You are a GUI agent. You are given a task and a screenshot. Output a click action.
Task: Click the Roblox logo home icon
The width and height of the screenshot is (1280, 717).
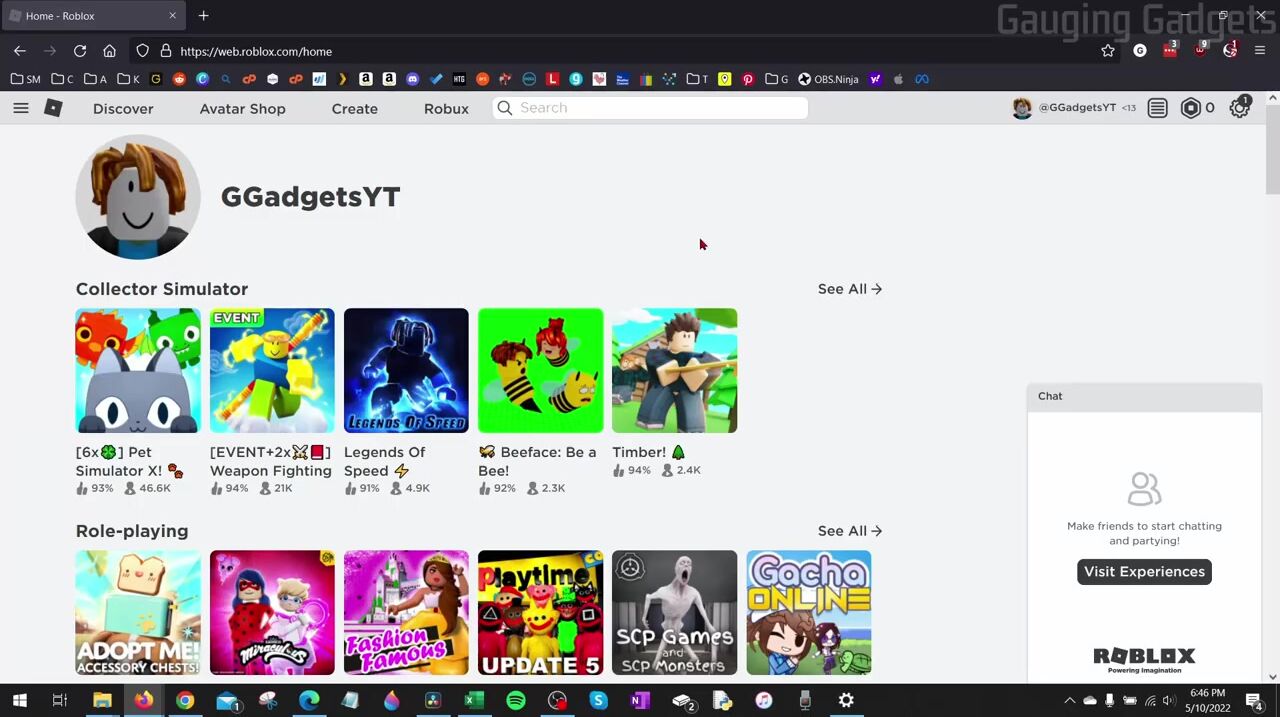[x=53, y=108]
